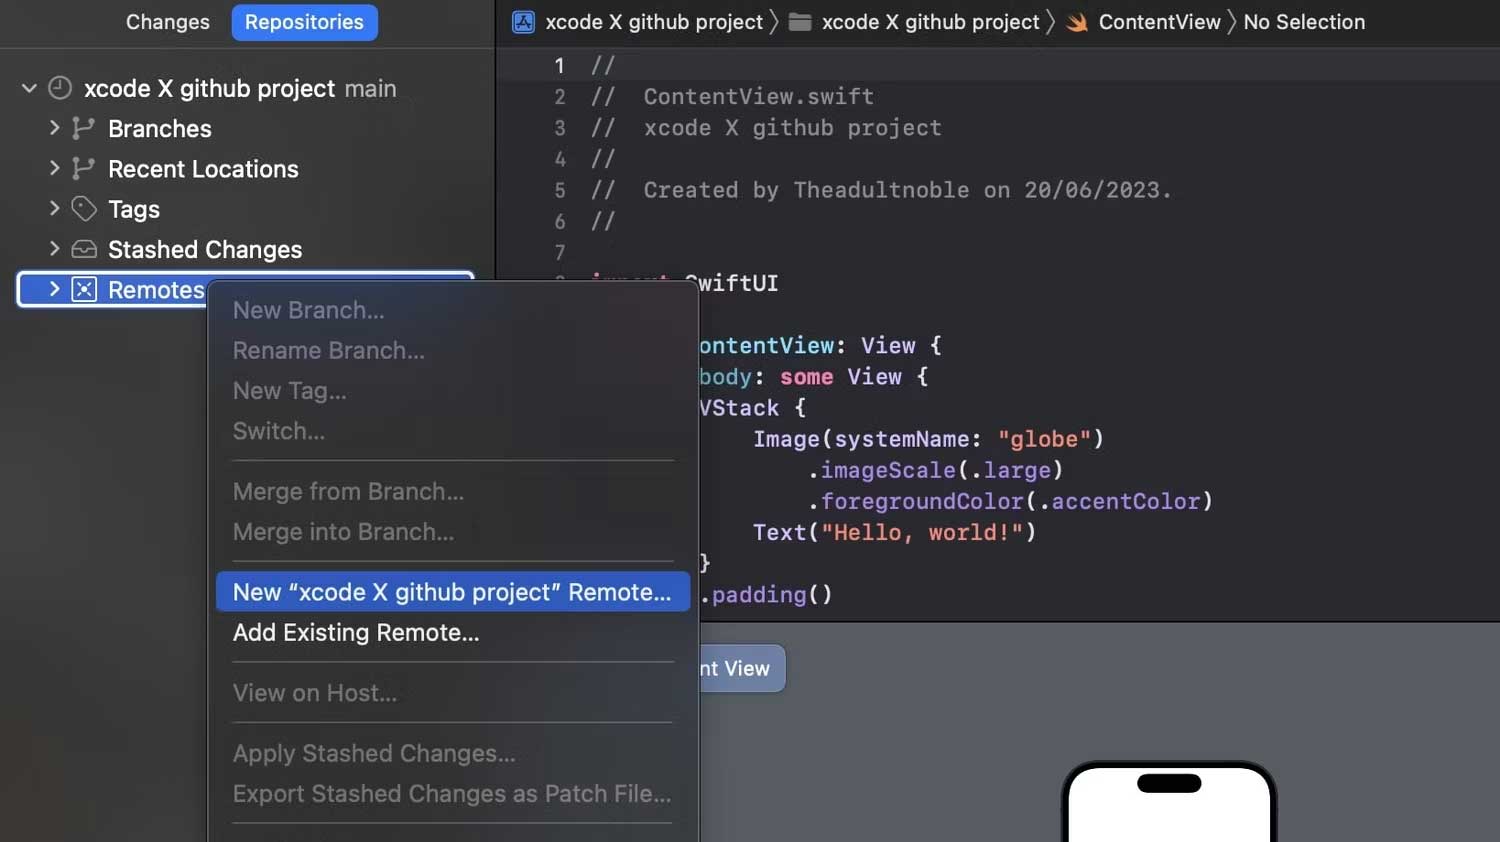Expand the Branches group
Screen dimensions: 1500x842
coord(55,128)
